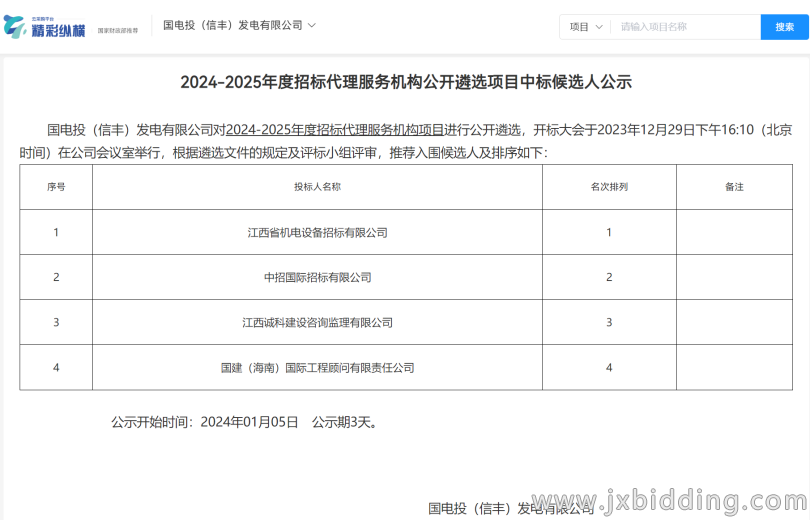Select bidder 江西省机电设备招标有限公司
The image size is (810, 520).
pos(317,233)
